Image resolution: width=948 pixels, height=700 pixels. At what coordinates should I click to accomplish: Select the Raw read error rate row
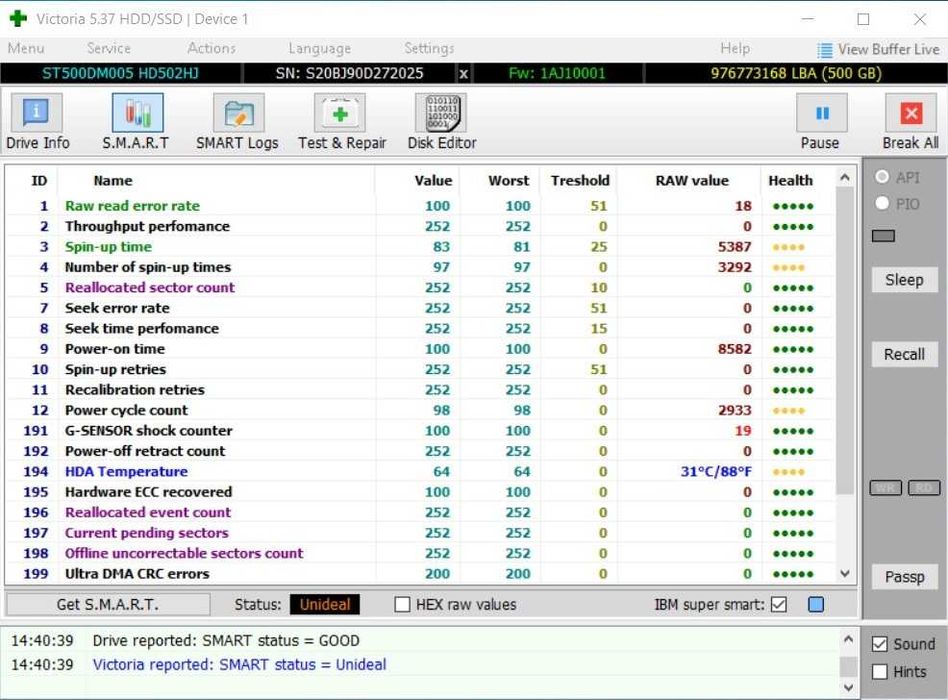tap(421, 206)
